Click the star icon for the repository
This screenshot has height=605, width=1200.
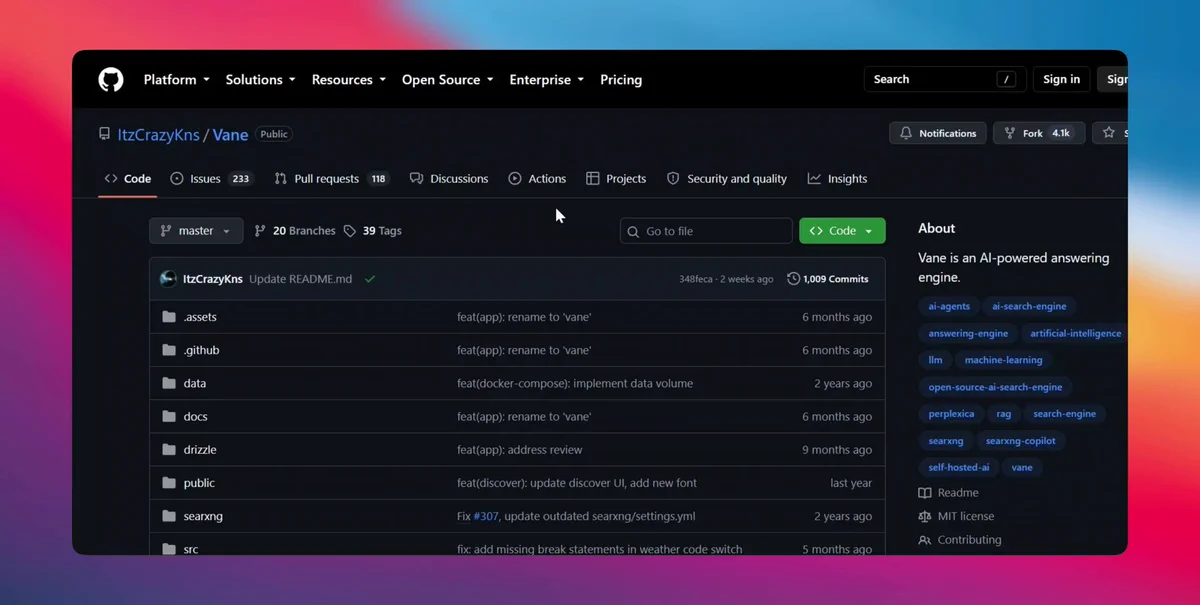tap(1109, 133)
